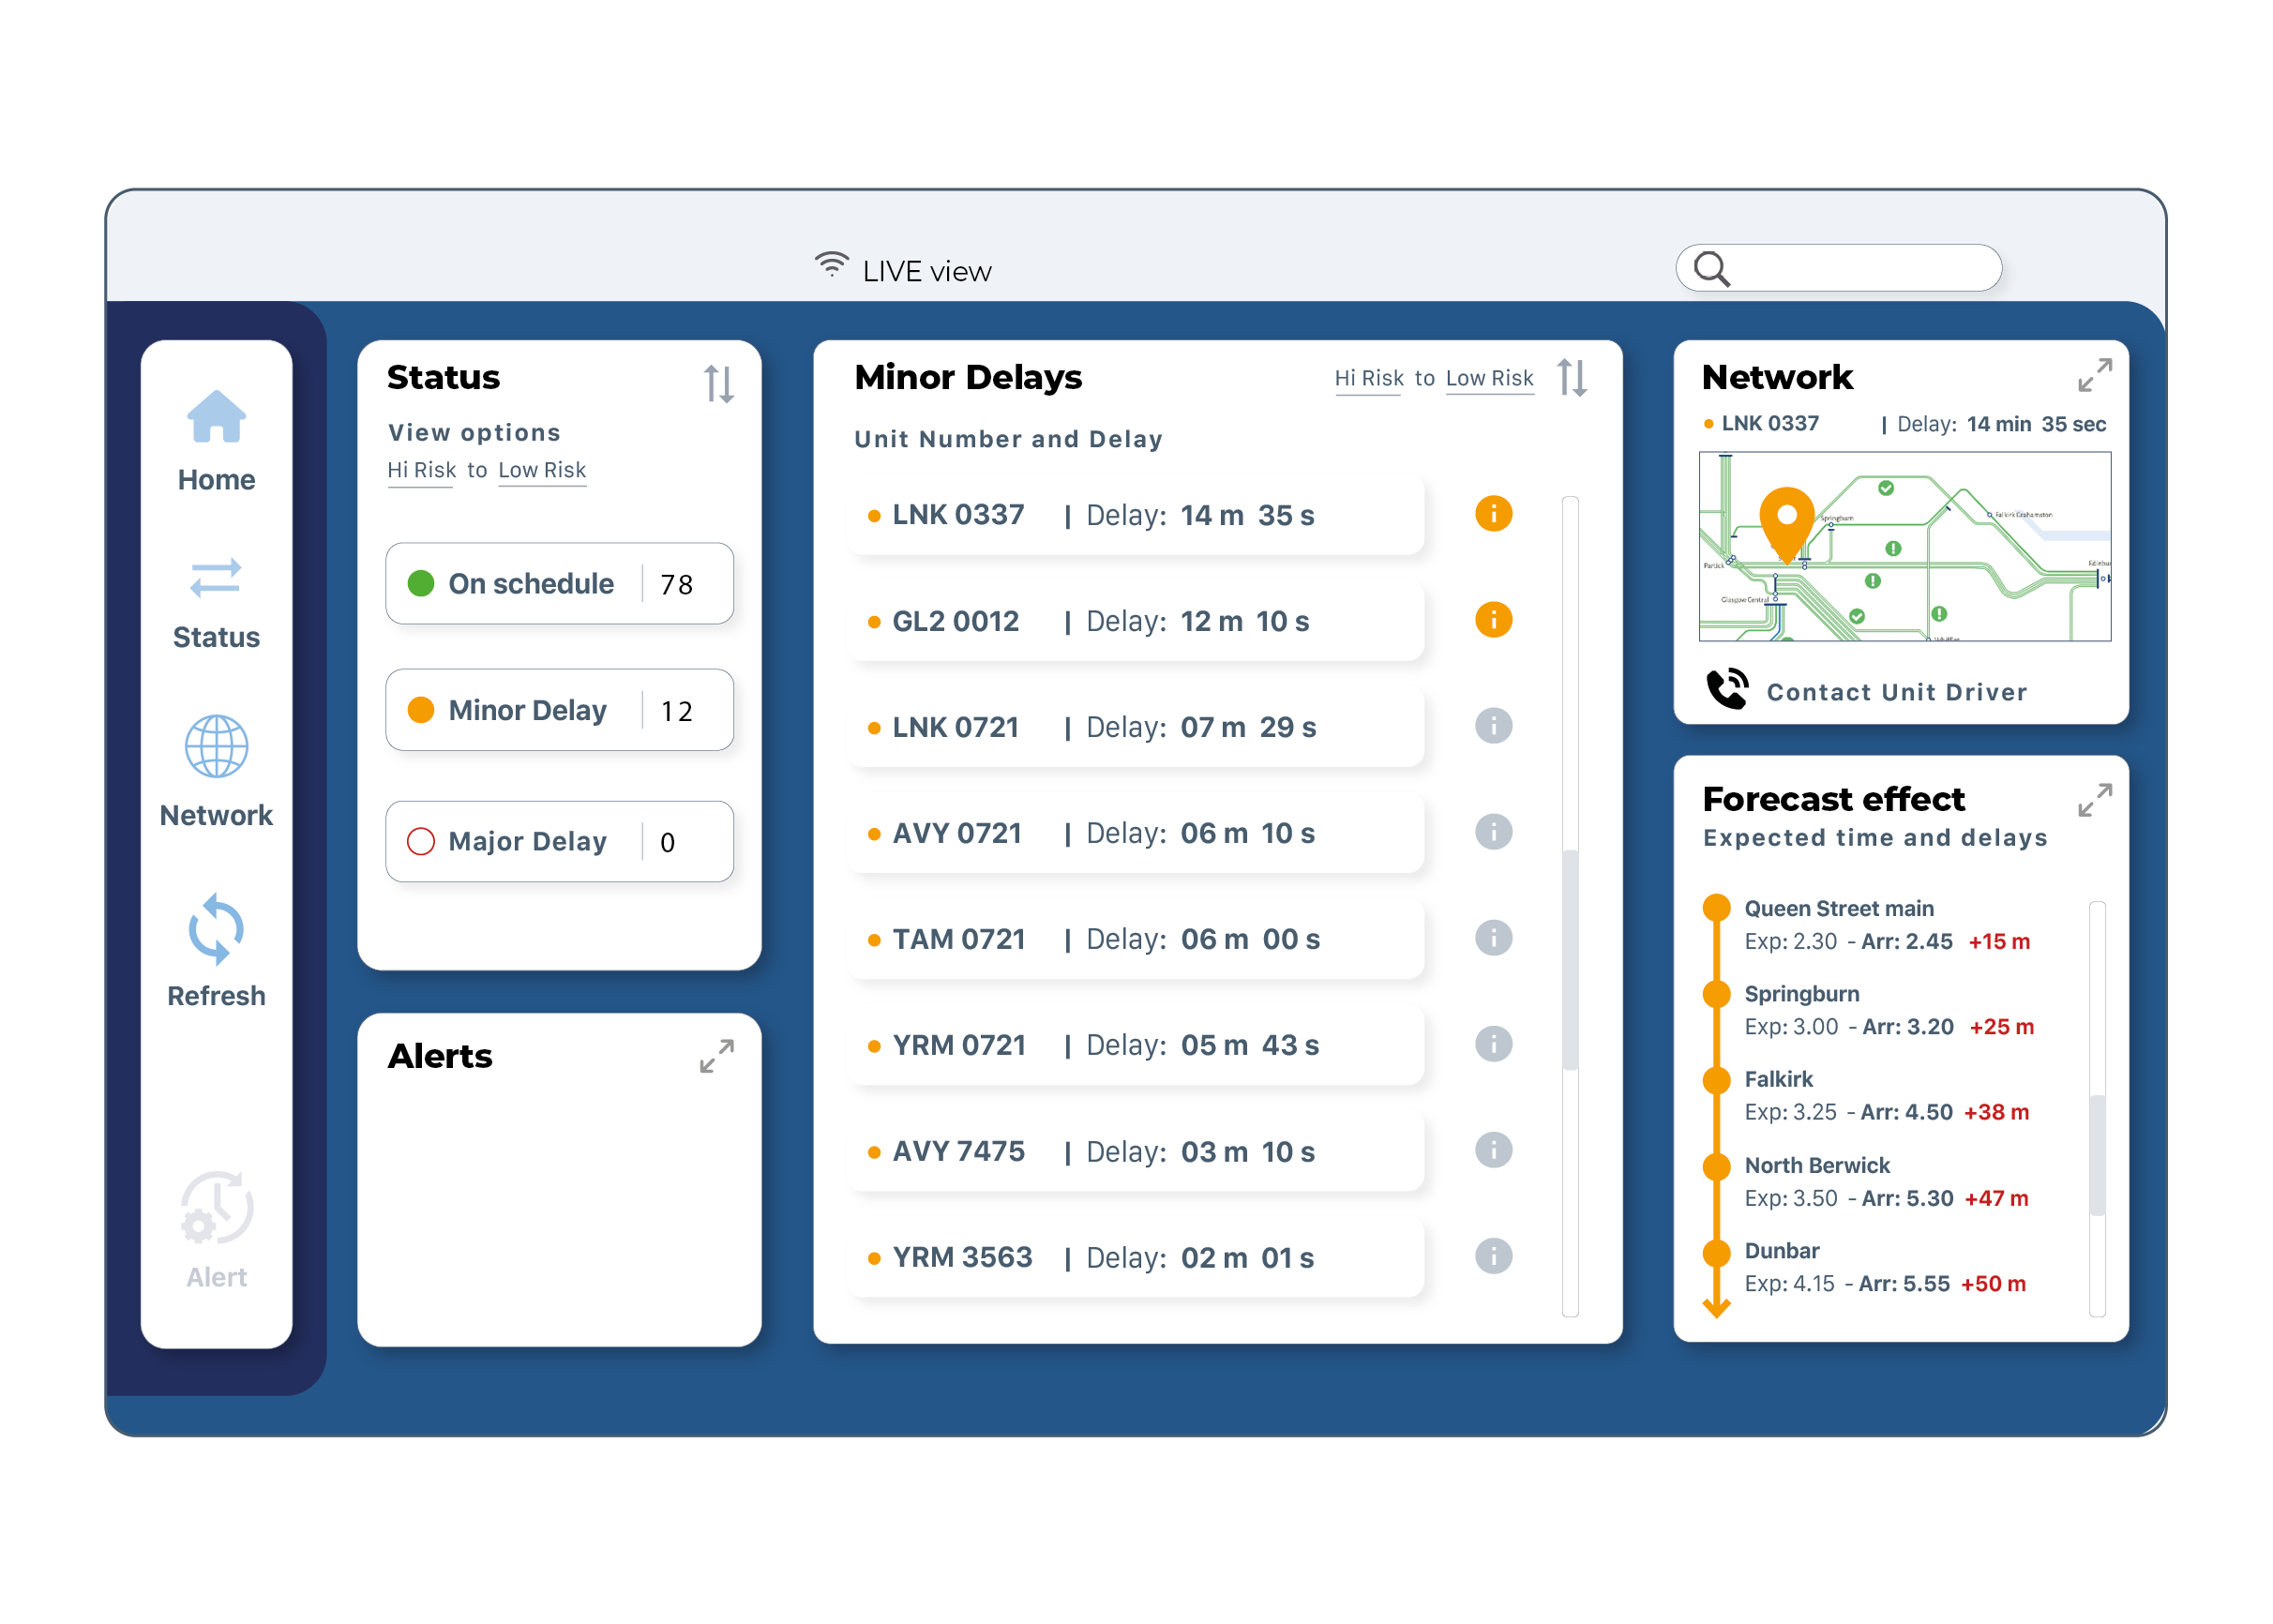
Task: Click info icon for GL2 0012
Action: tap(1493, 620)
